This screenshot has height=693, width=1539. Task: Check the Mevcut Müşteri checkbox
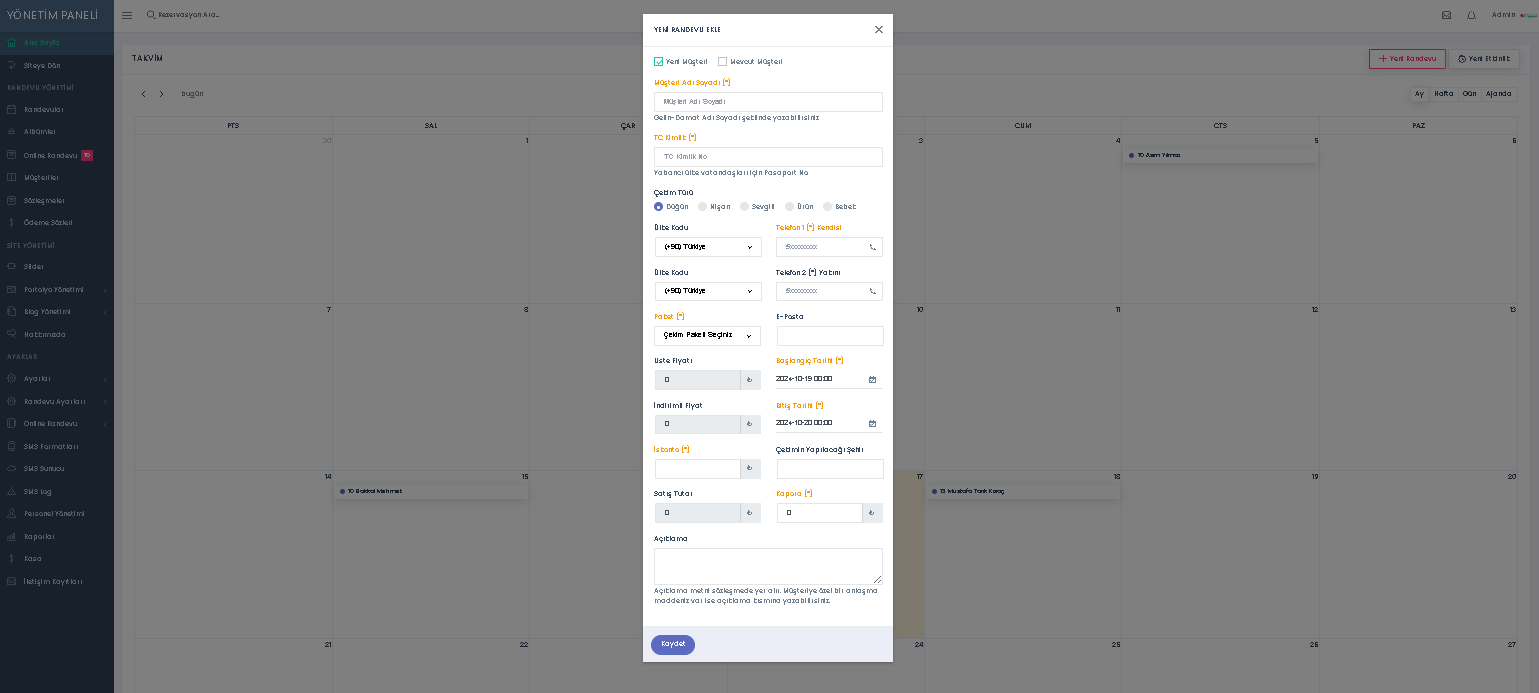pos(723,62)
